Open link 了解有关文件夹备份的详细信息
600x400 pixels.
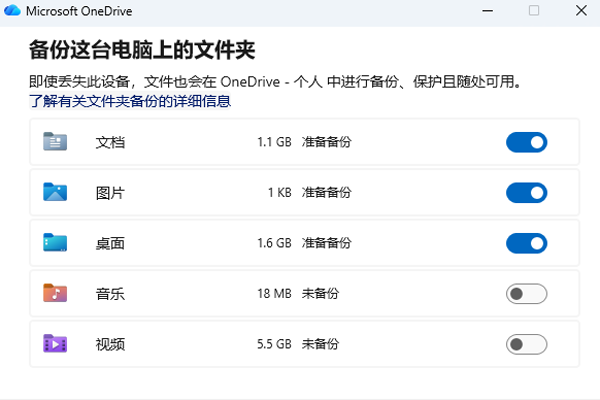[130, 101]
